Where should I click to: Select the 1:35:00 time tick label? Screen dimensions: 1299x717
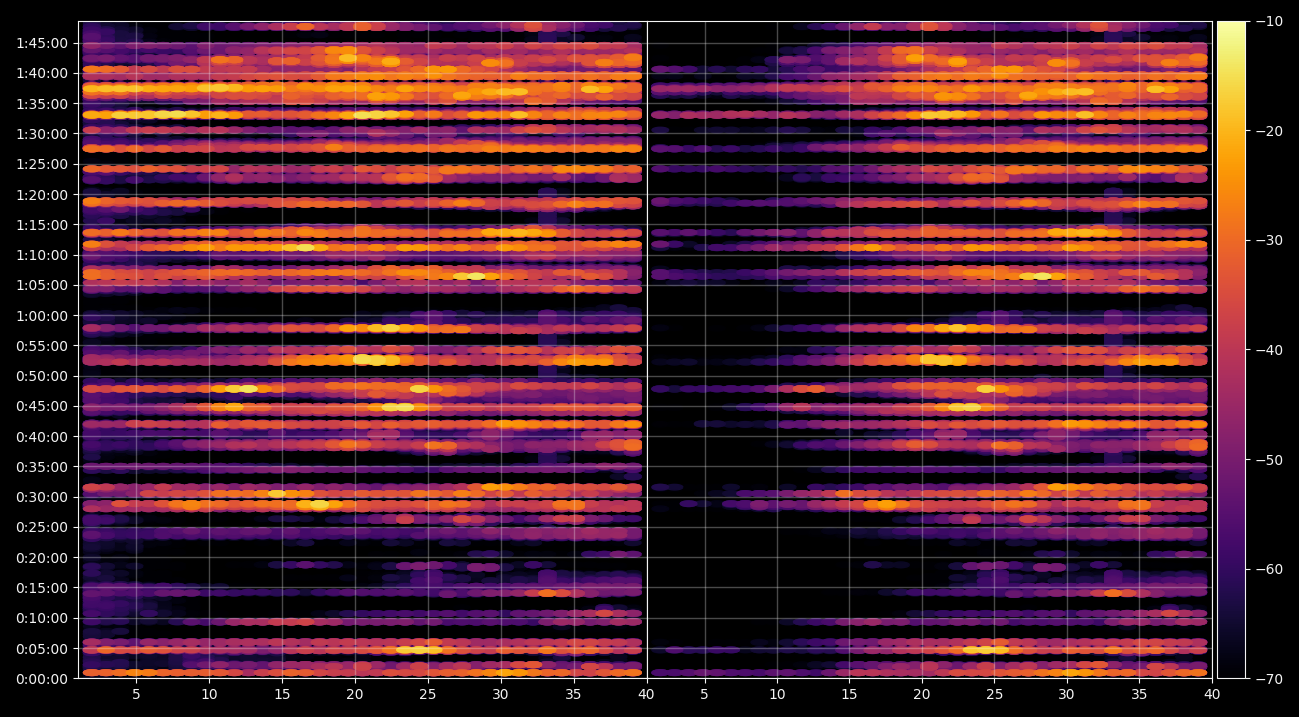[42, 103]
